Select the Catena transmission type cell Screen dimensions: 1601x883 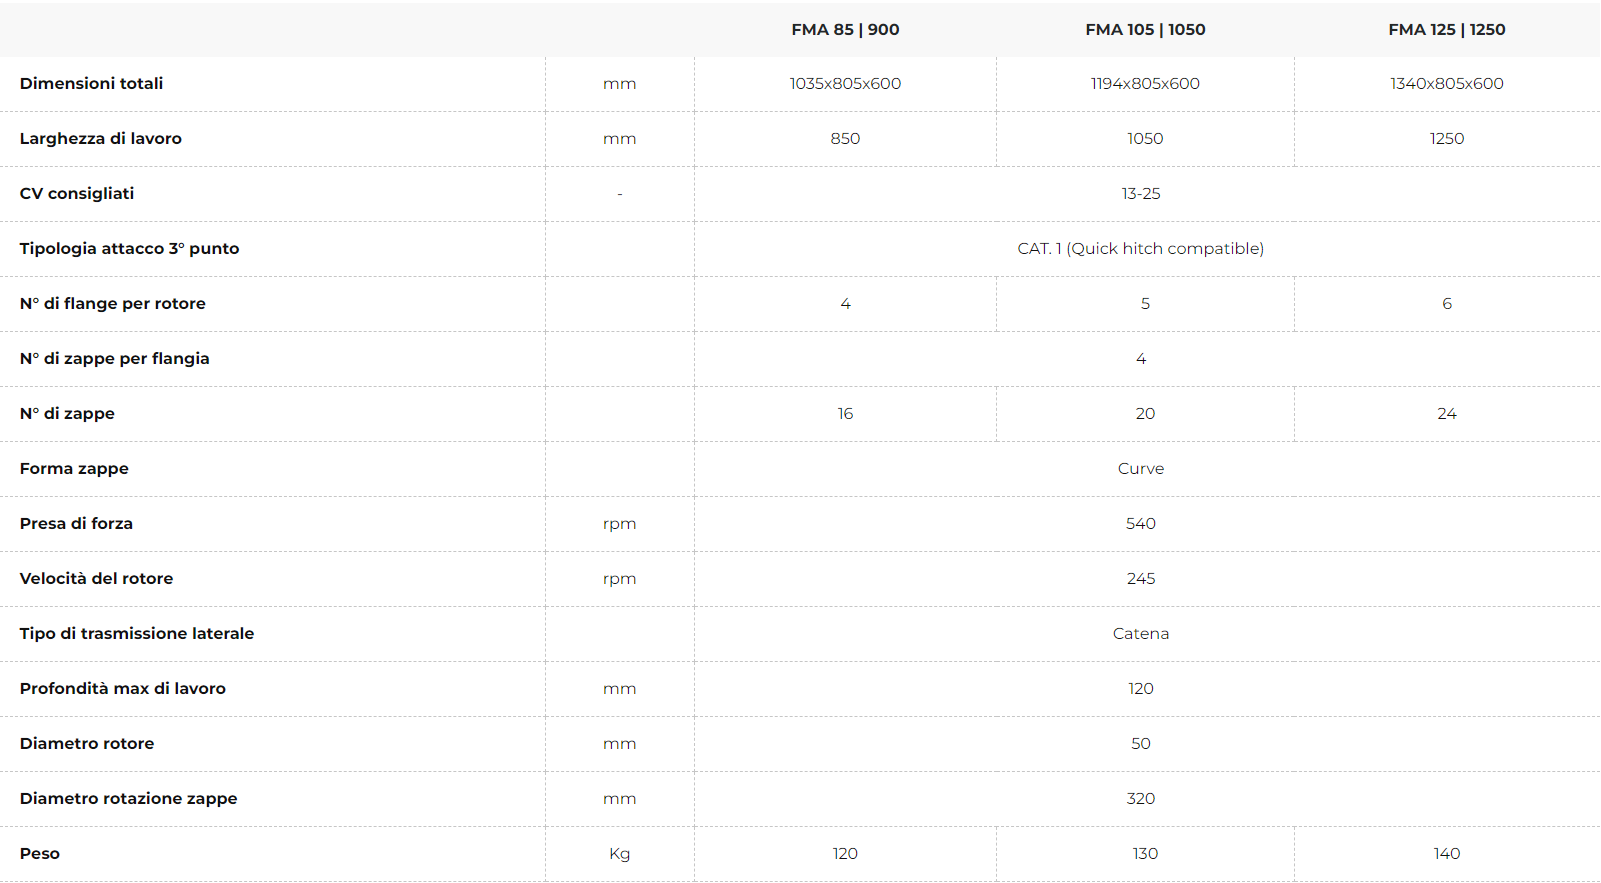tap(1140, 634)
